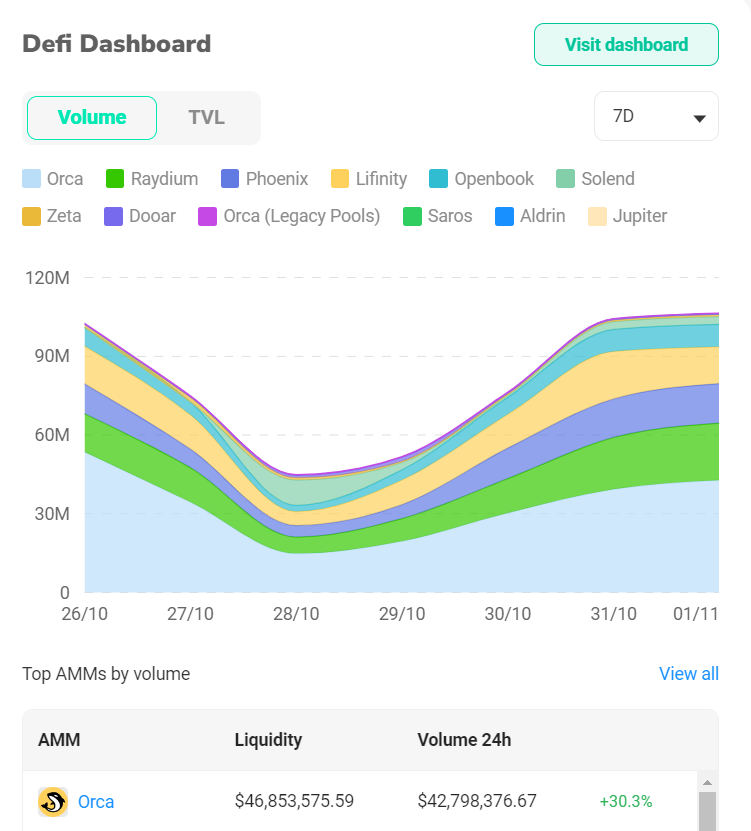Toggle the Orca legend swatch
The width and height of the screenshot is (751, 831).
[x=31, y=179]
